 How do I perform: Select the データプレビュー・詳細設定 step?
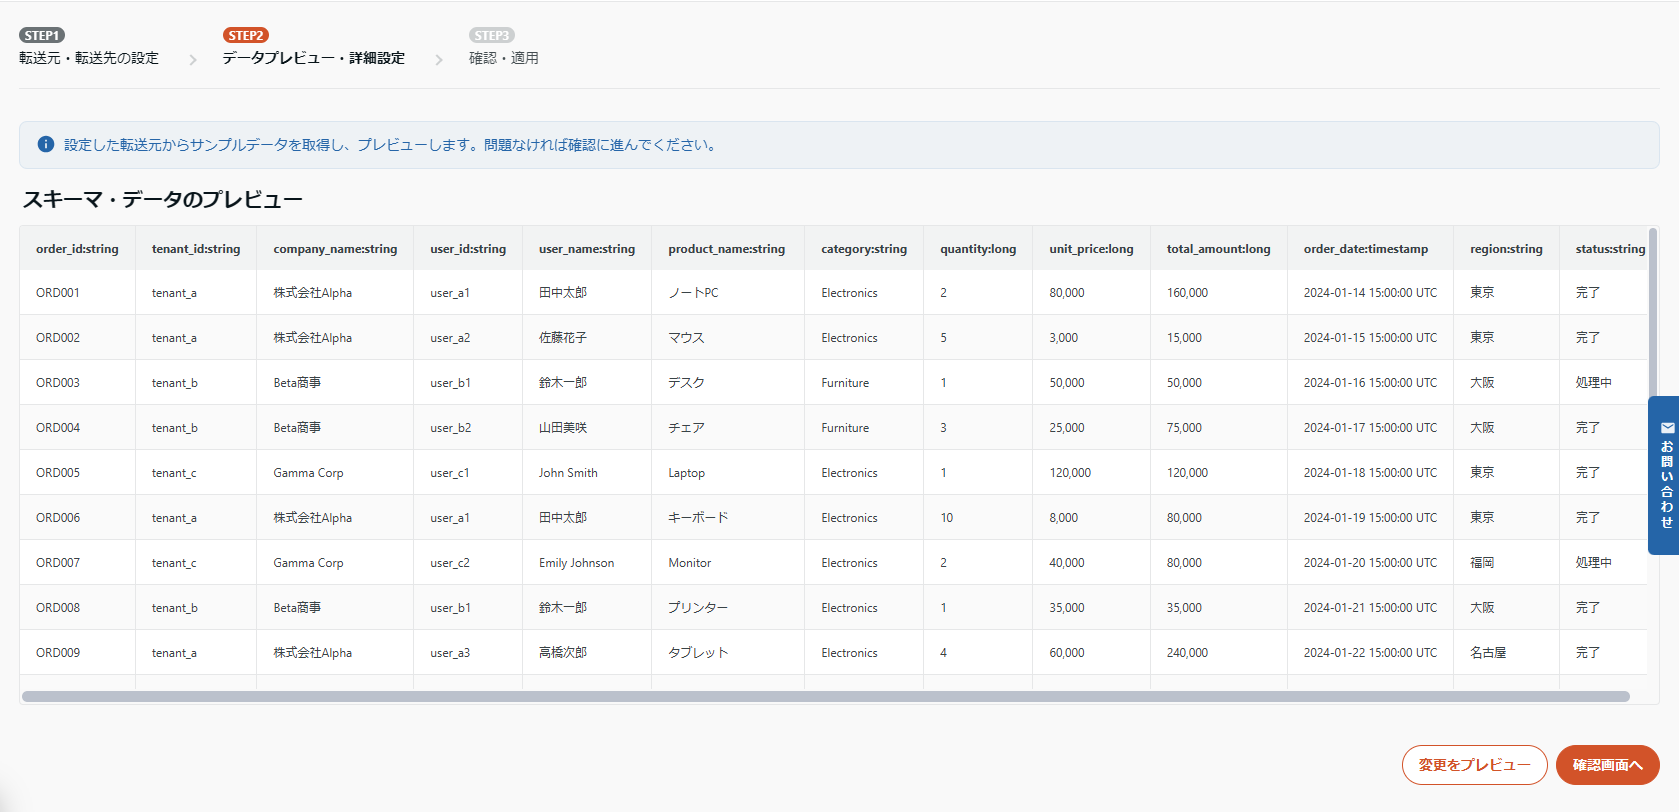(x=313, y=58)
